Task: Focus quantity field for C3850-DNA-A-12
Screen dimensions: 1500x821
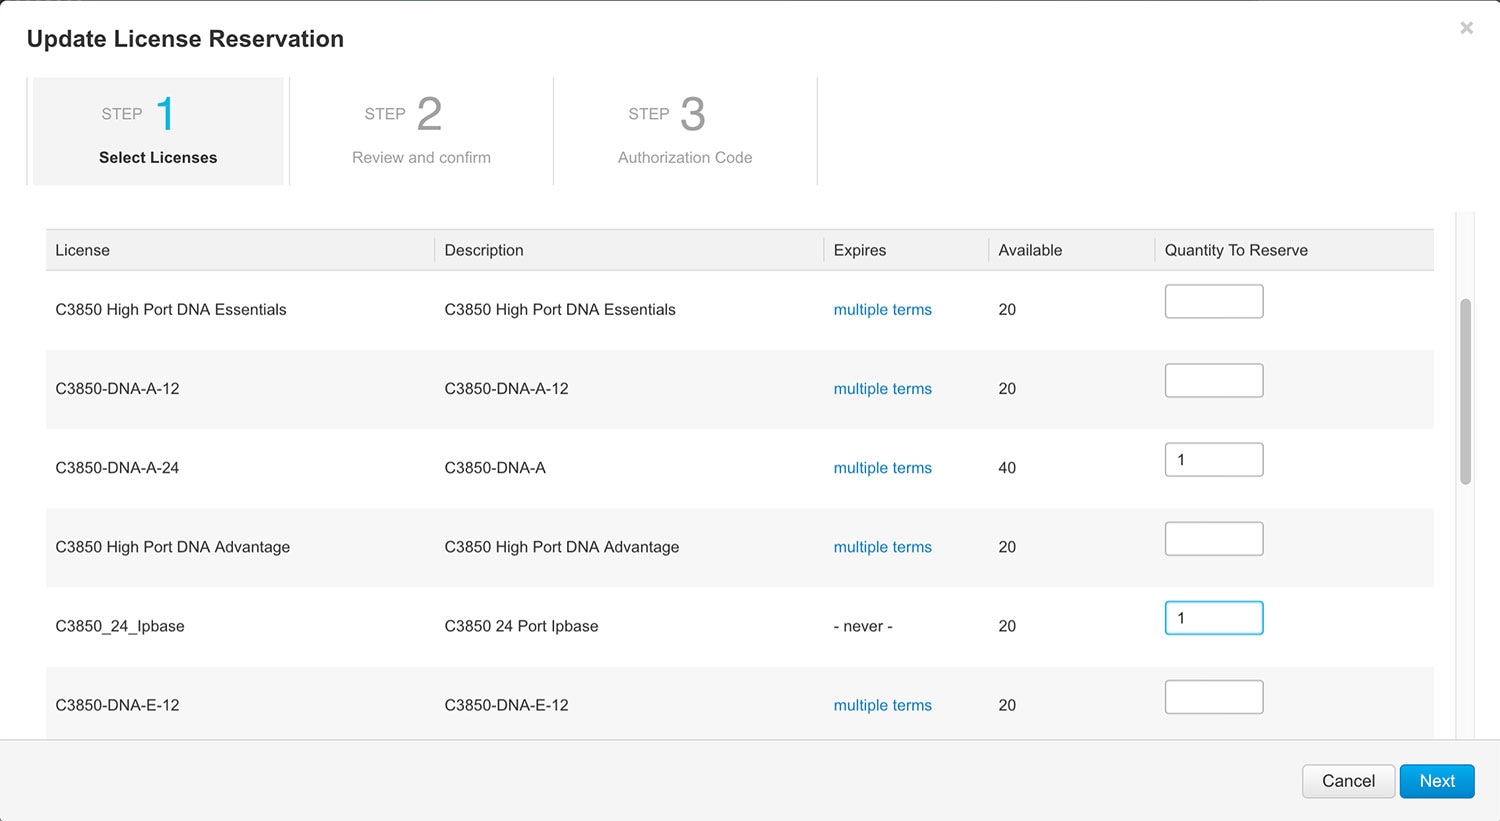Action: coord(1214,380)
